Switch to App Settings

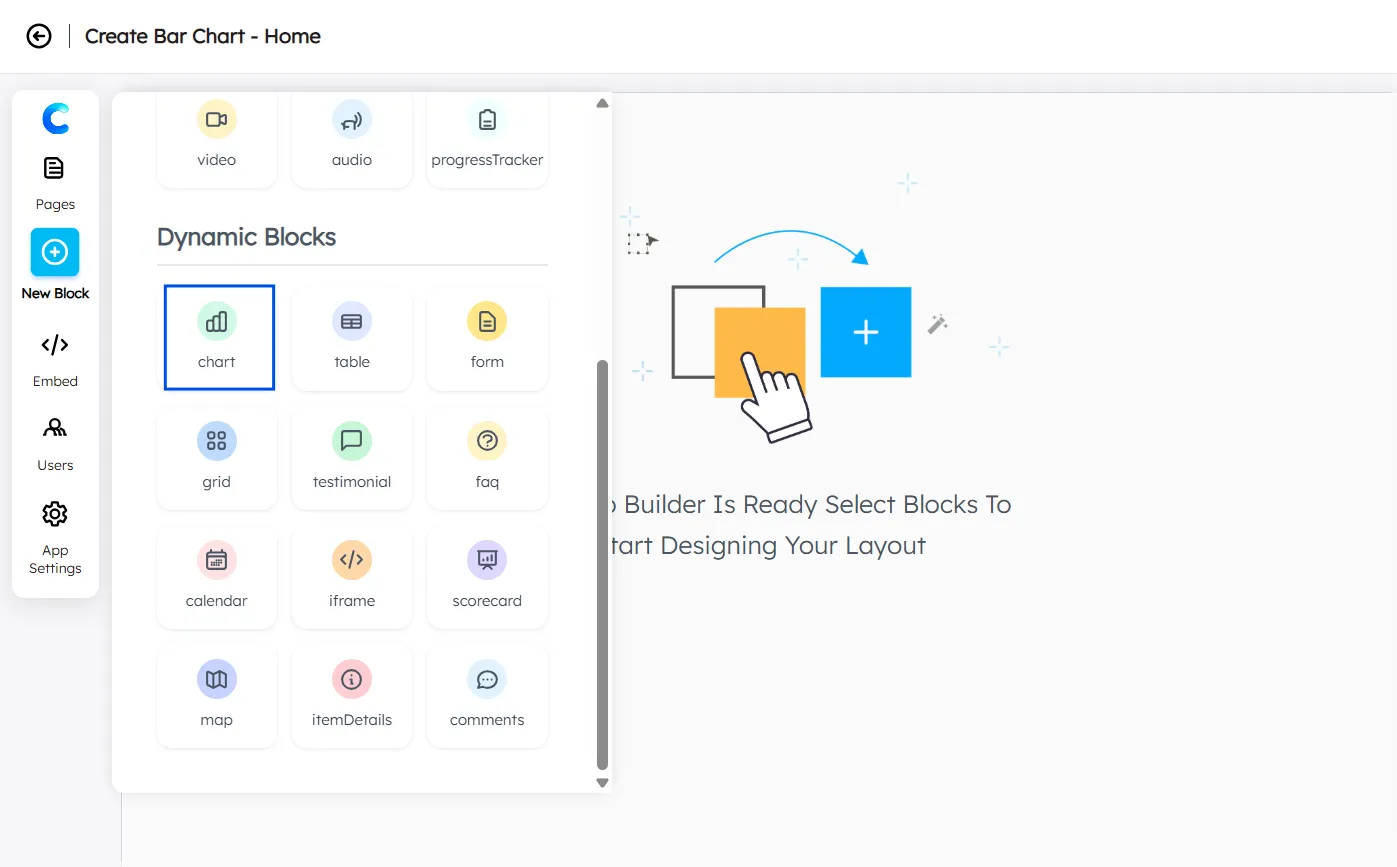click(x=55, y=536)
